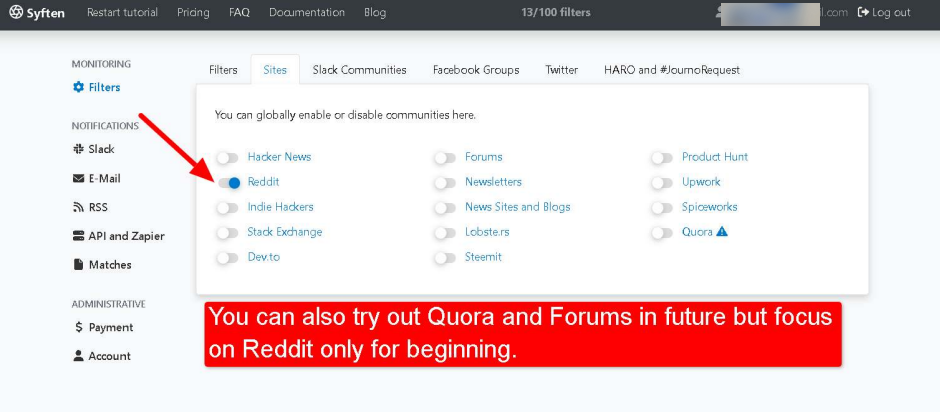Image resolution: width=940 pixels, height=412 pixels.
Task: Enable the Lobste.rs toggle
Action: tap(445, 233)
